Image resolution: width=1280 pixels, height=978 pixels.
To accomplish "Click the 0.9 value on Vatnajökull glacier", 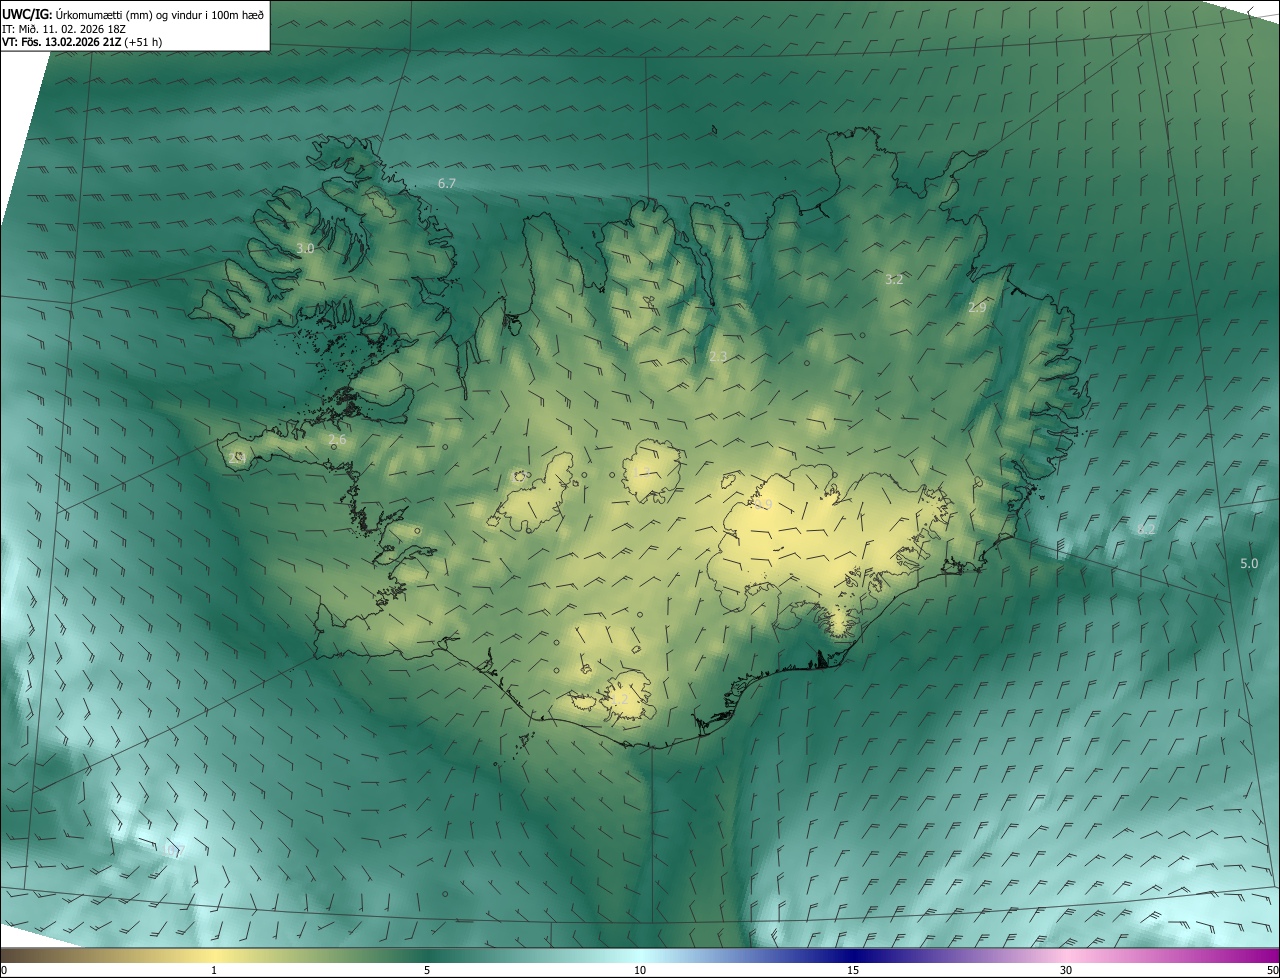I will pyautogui.click(x=765, y=504).
